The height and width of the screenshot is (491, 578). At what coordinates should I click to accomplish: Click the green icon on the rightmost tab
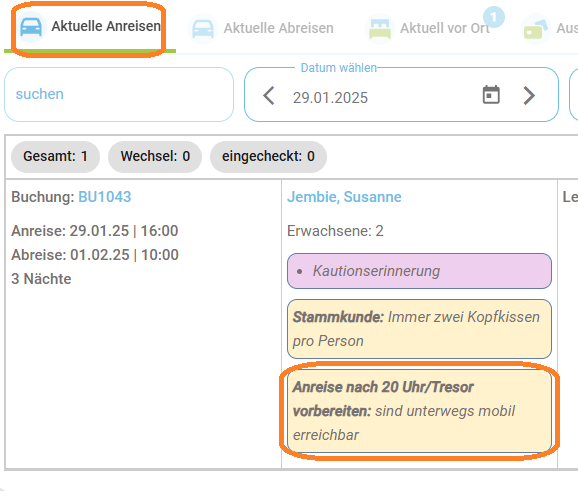(x=535, y=29)
